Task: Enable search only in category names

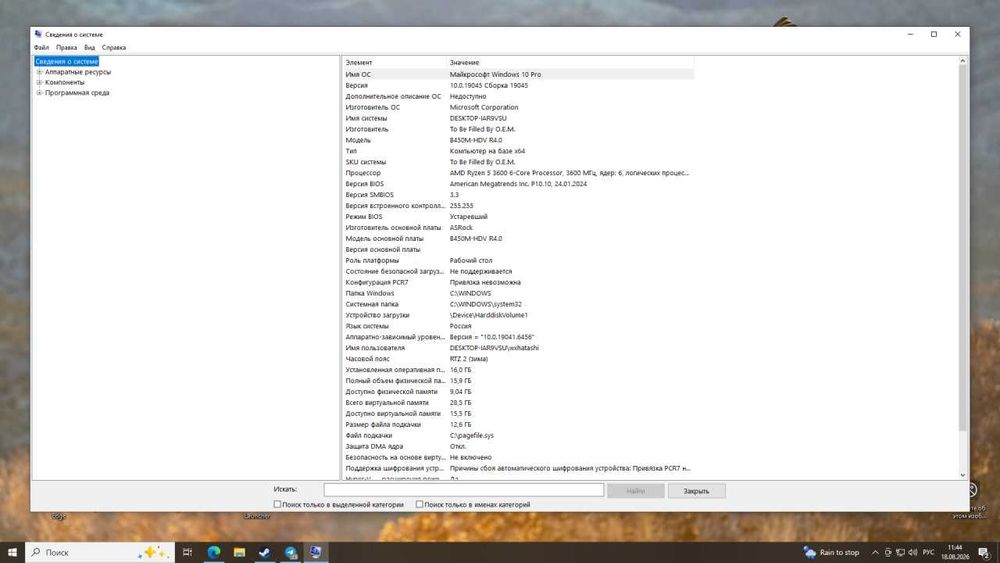Action: click(419, 504)
